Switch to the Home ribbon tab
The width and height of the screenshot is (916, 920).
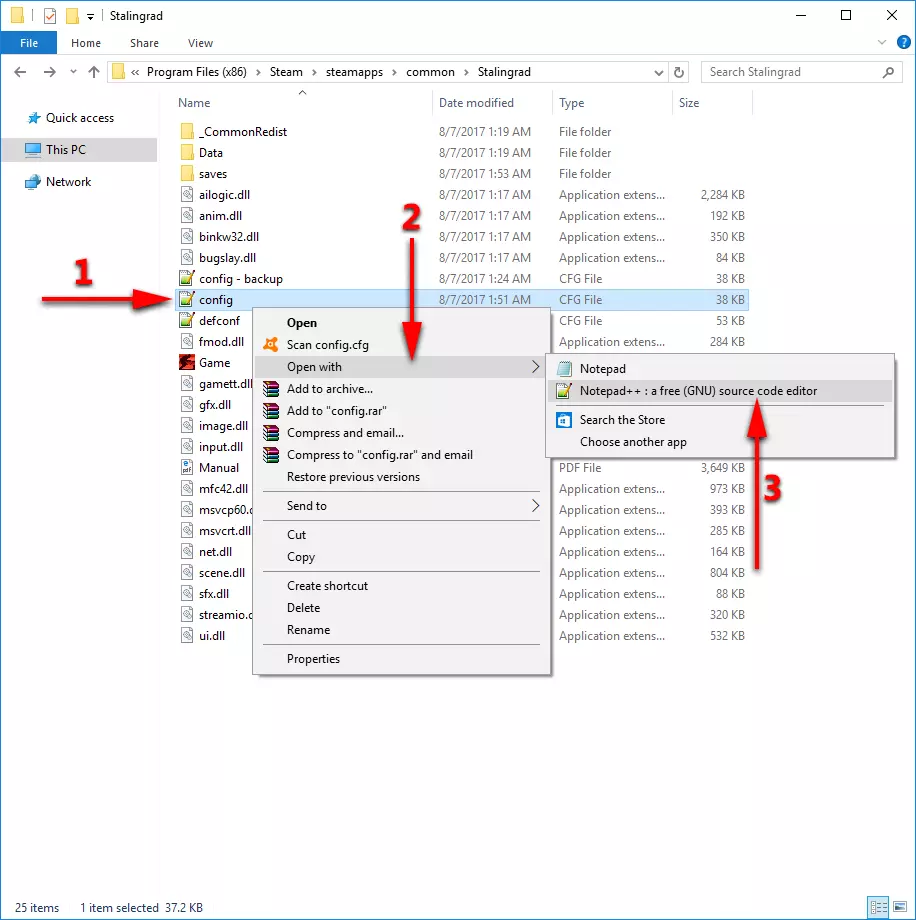(86, 43)
